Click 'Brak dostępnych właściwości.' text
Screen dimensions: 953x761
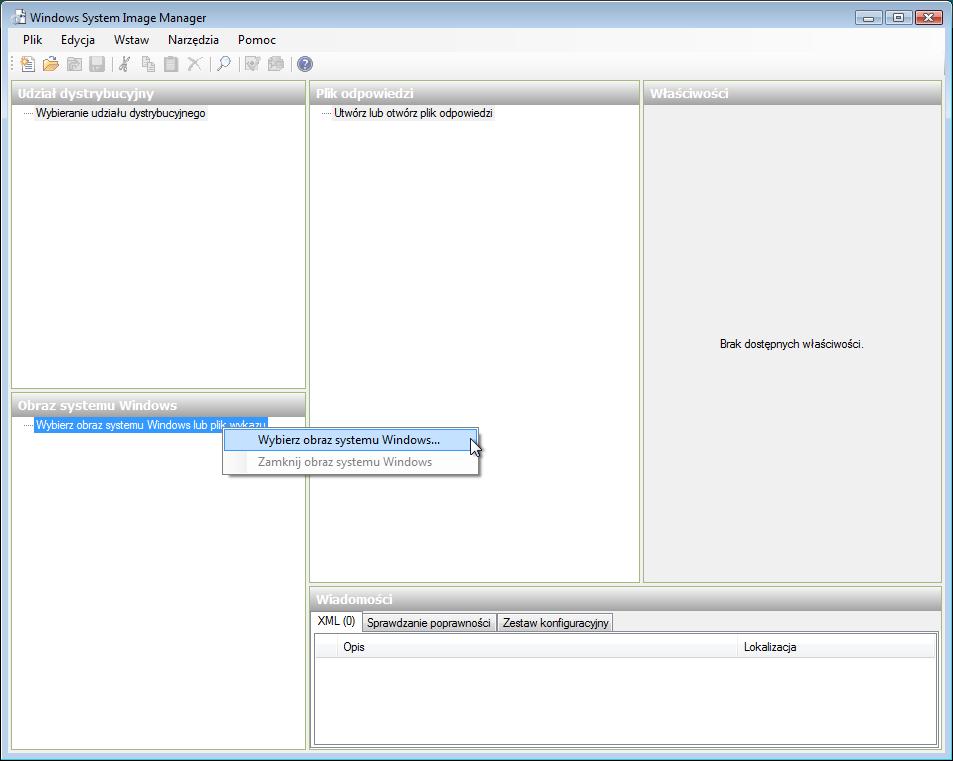791,344
